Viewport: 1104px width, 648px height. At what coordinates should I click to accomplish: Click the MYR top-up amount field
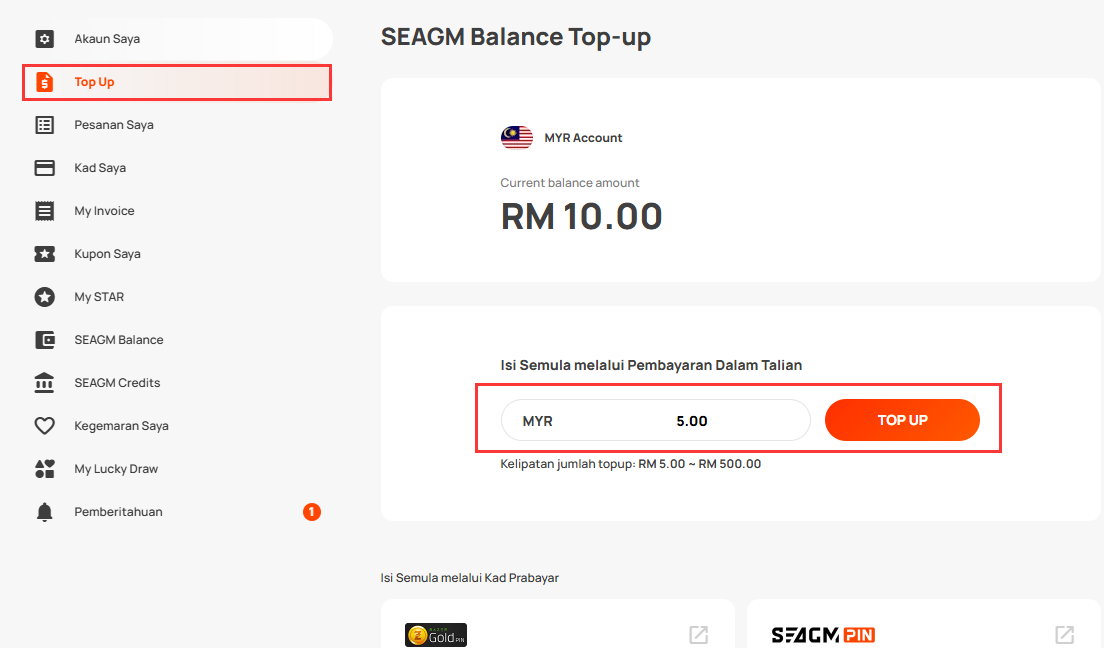pyautogui.click(x=656, y=420)
